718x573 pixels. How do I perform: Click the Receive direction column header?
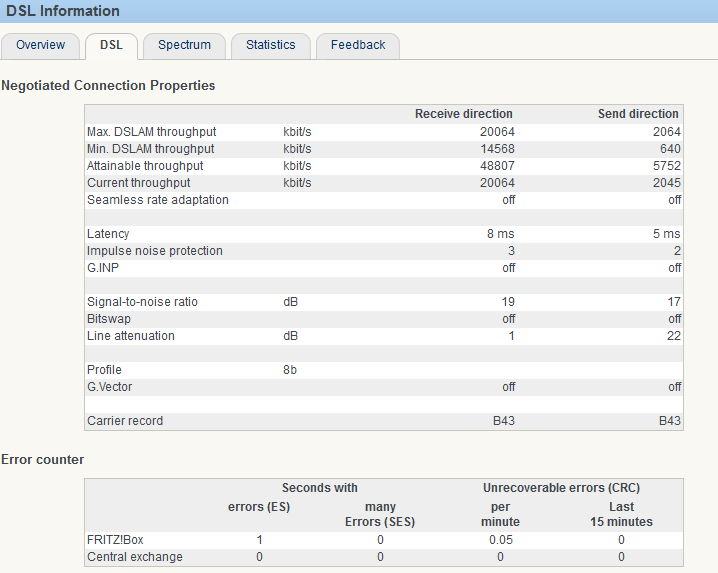pos(463,114)
